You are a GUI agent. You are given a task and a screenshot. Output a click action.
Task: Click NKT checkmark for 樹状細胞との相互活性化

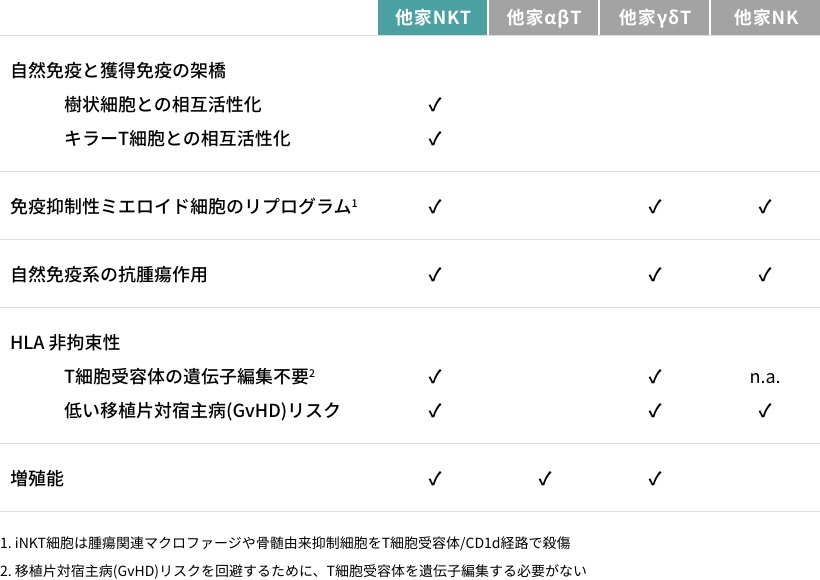tap(435, 105)
